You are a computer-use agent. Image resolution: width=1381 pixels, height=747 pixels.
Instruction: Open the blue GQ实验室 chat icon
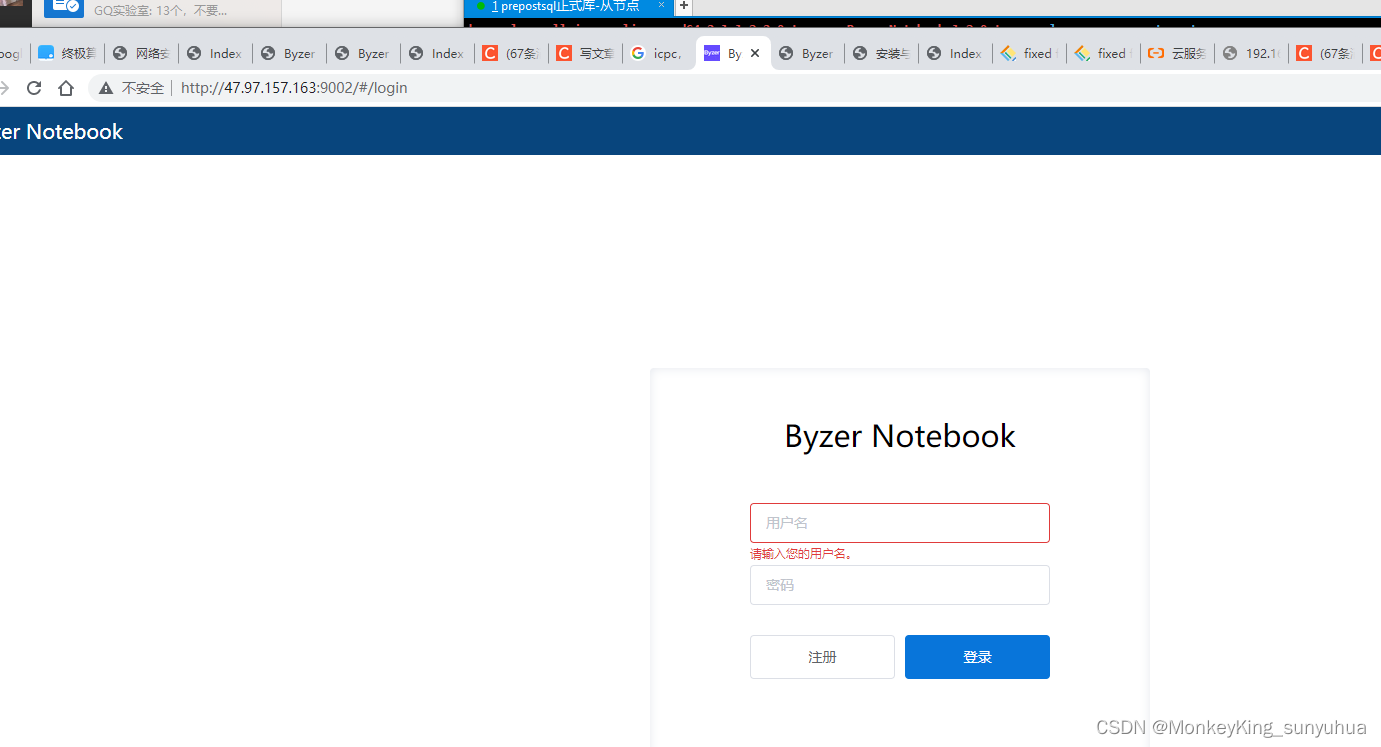point(64,8)
